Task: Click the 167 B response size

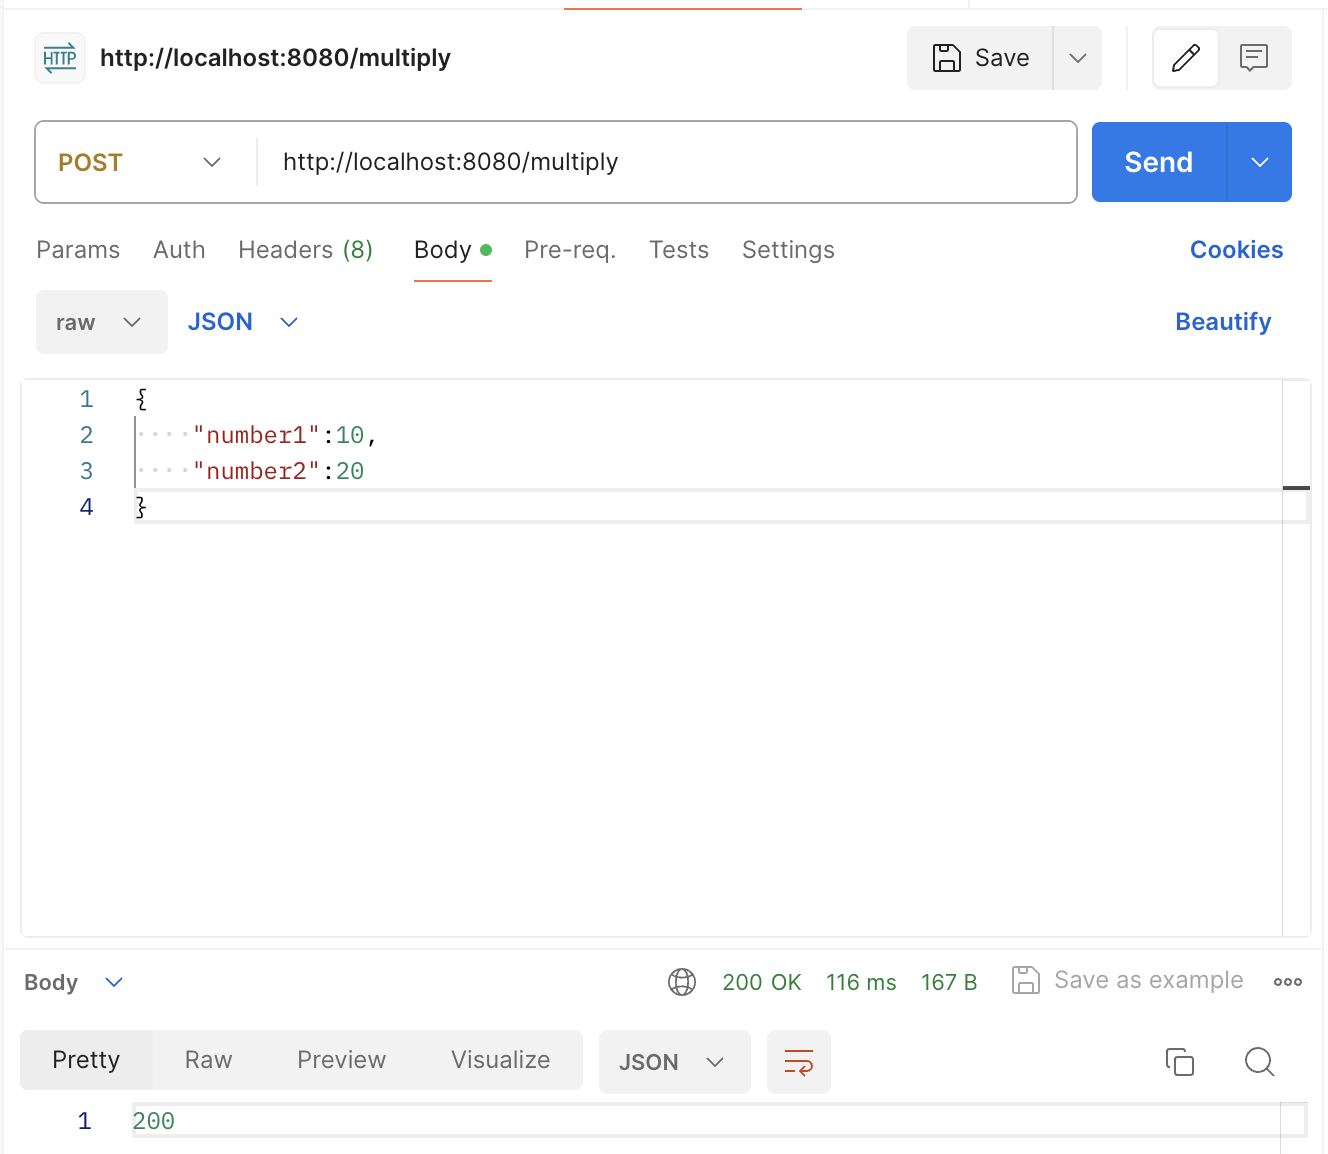Action: point(949,982)
